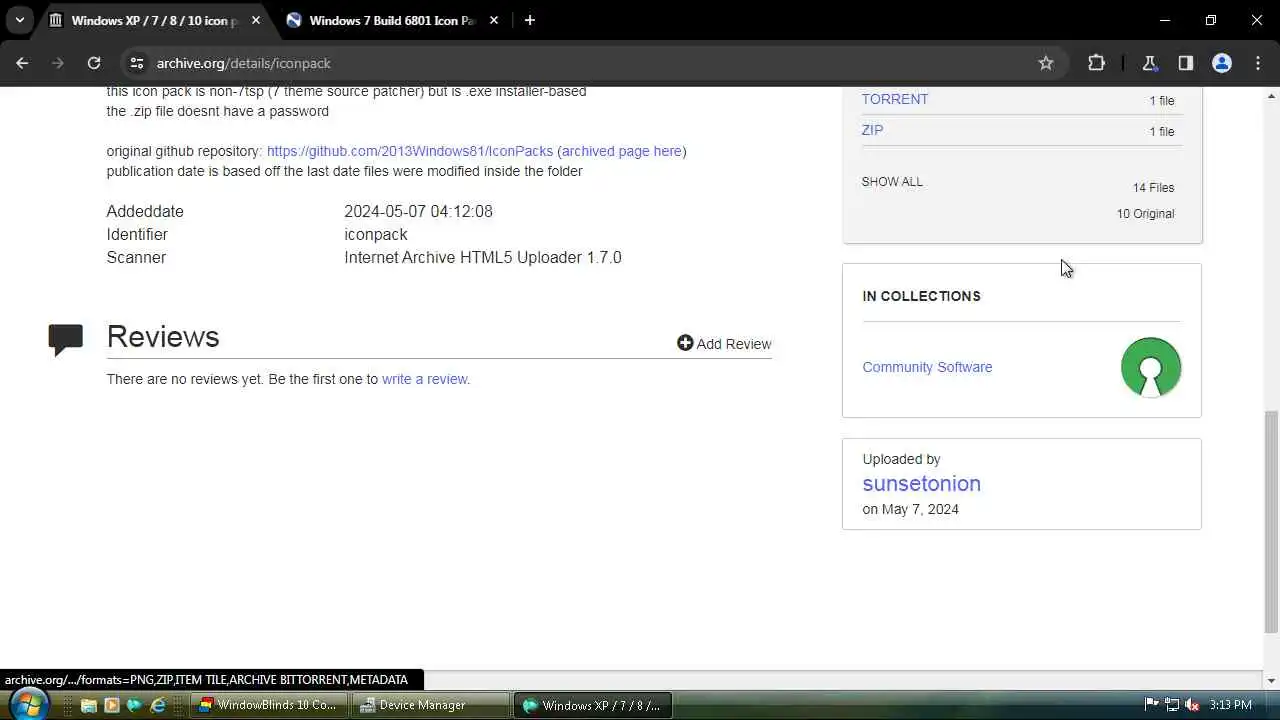Open Community Software collection link
The image size is (1280, 720).
927,367
